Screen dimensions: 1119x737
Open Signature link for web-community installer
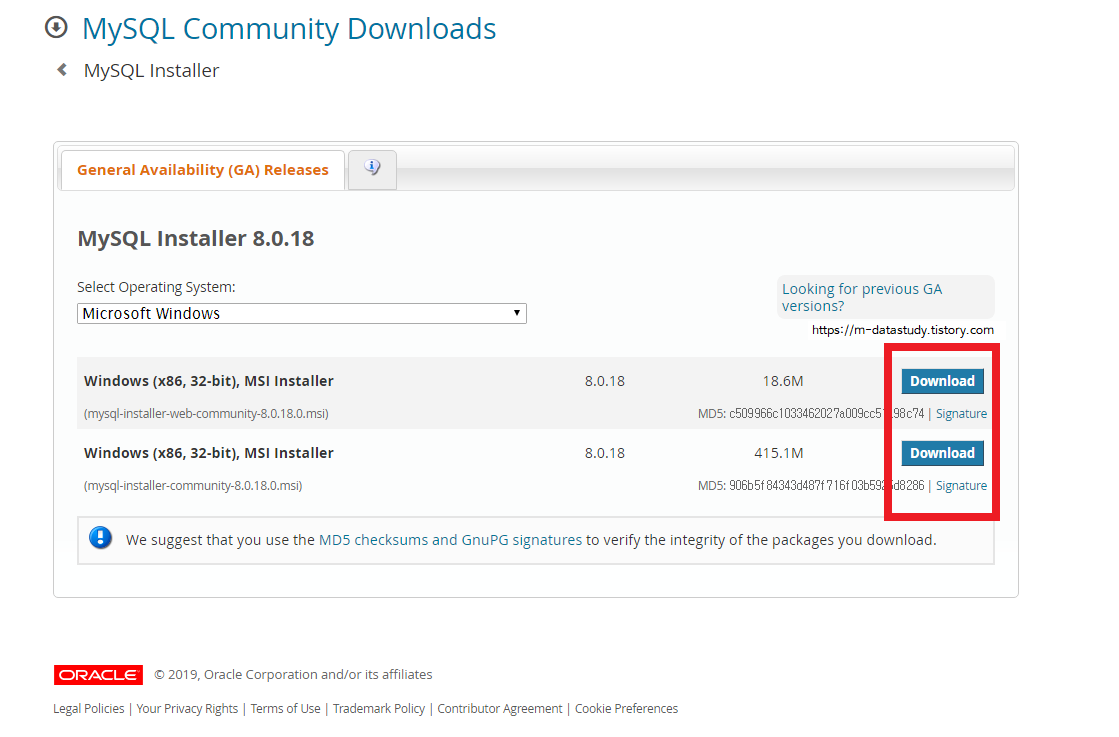[961, 414]
